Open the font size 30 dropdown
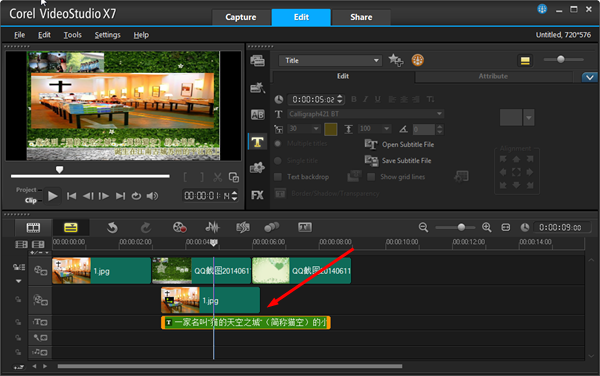600x376 pixels. point(316,129)
